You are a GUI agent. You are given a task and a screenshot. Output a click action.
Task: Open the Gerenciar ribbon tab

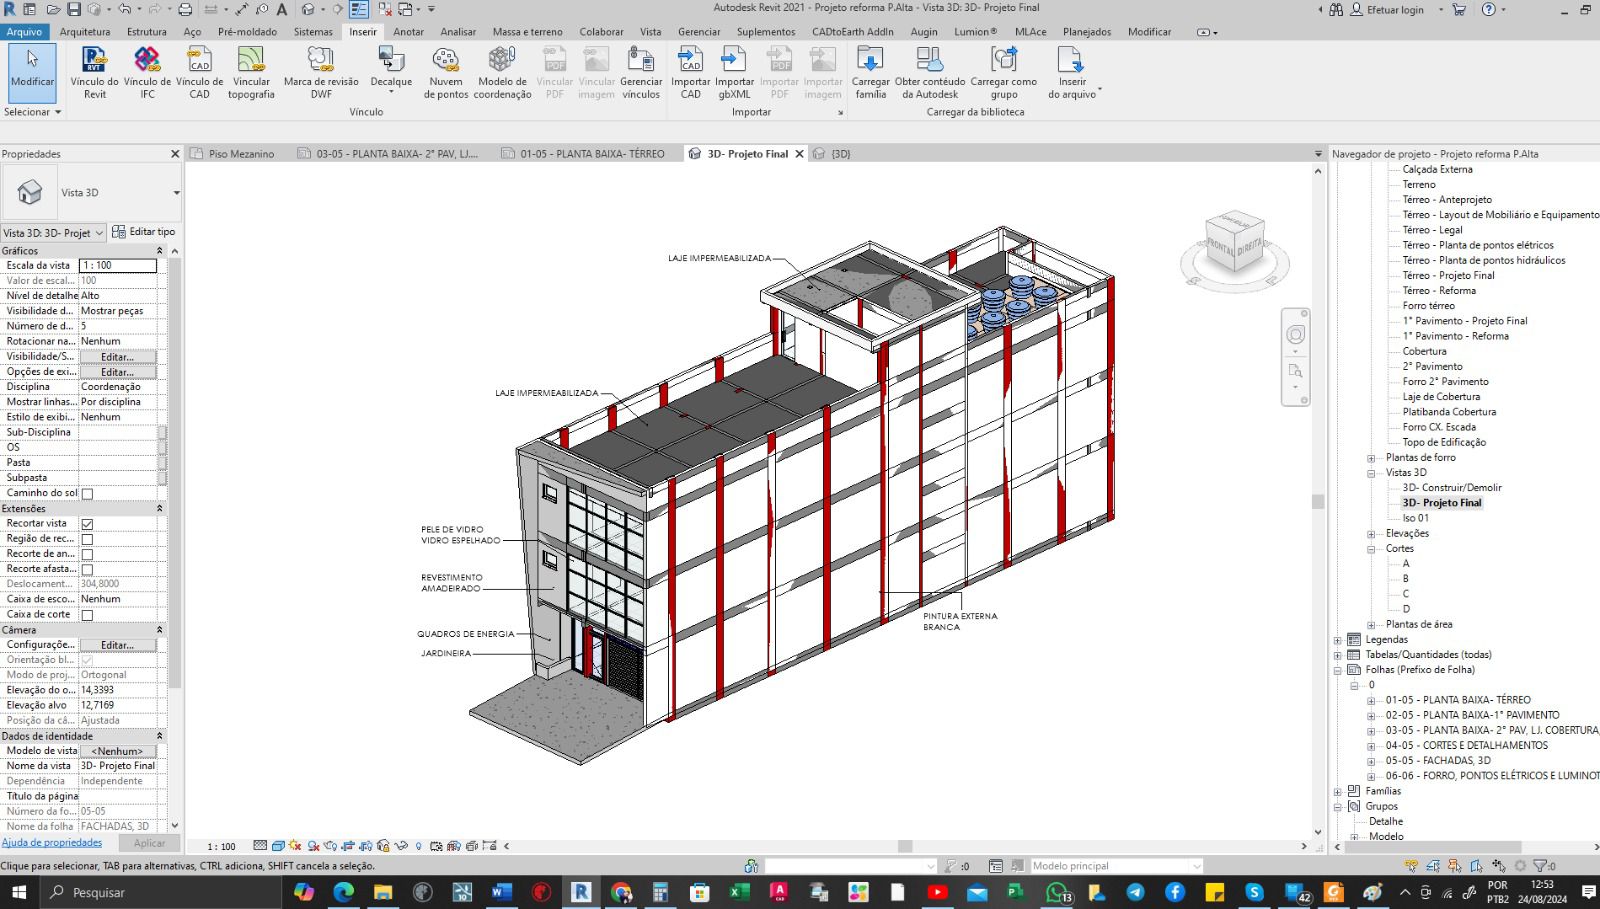pos(698,32)
